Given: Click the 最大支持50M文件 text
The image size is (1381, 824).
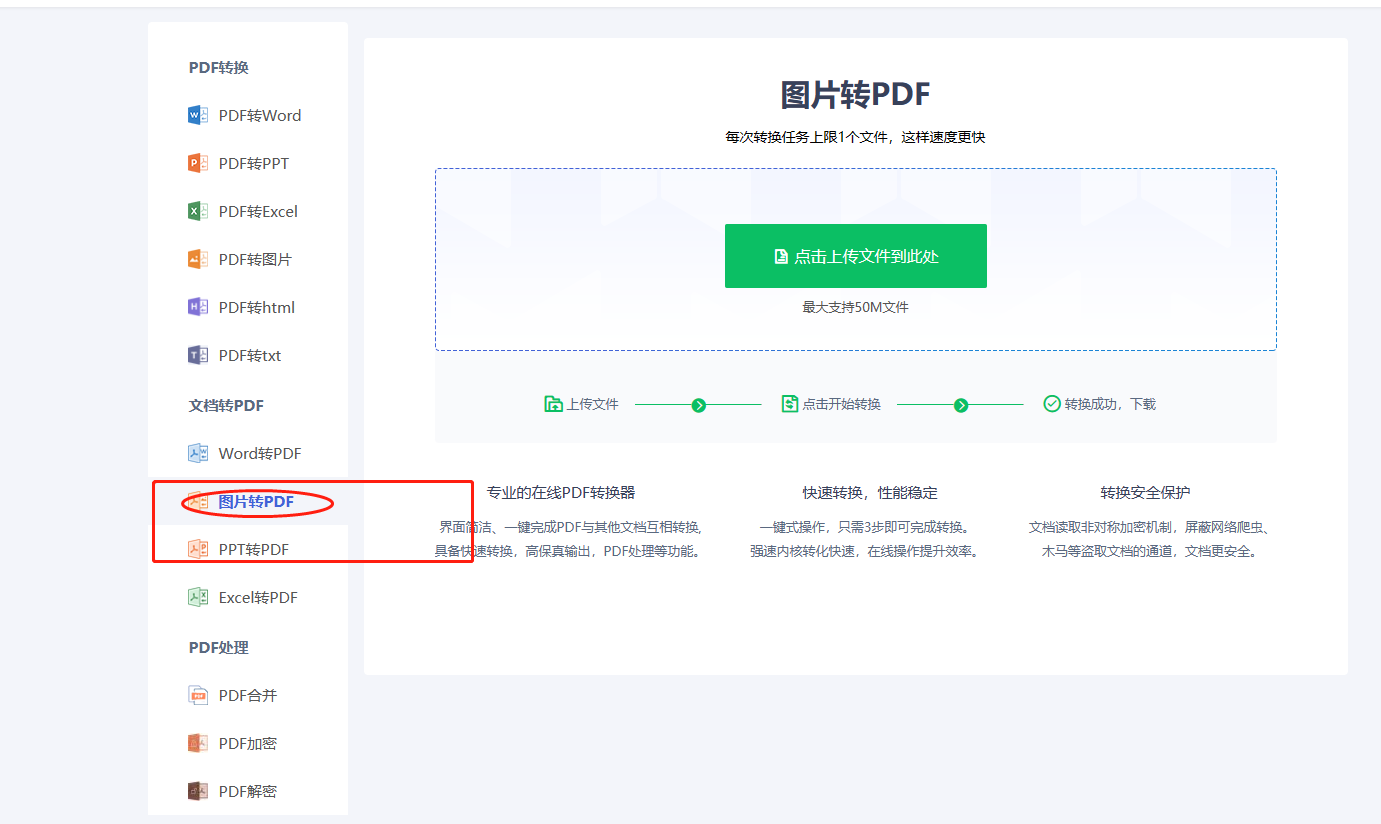Looking at the screenshot, I should [x=856, y=307].
